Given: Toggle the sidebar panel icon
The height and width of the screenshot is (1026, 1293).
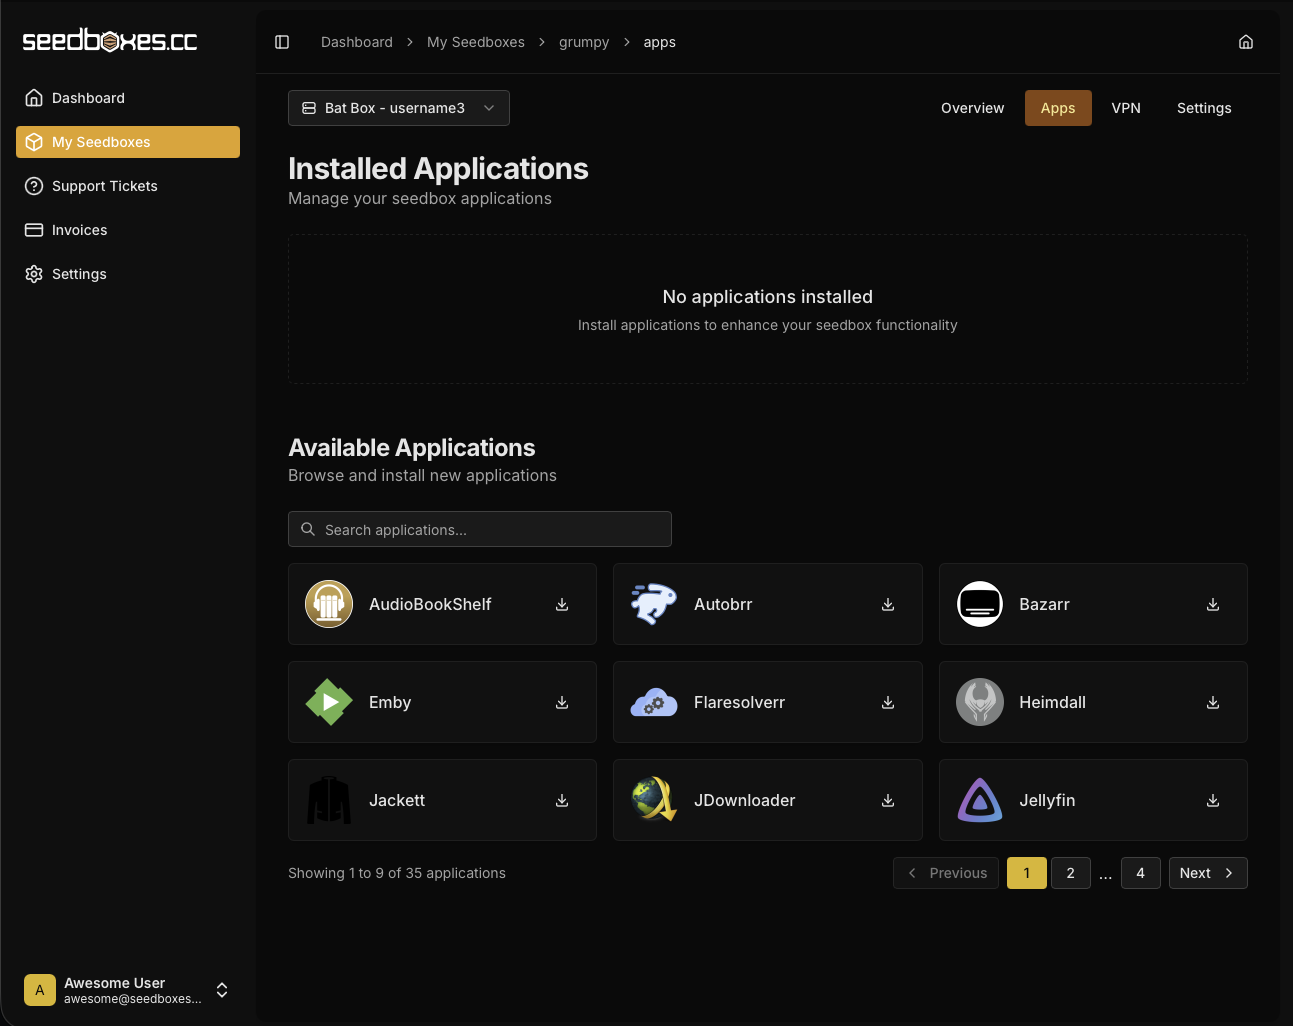Looking at the screenshot, I should [282, 42].
